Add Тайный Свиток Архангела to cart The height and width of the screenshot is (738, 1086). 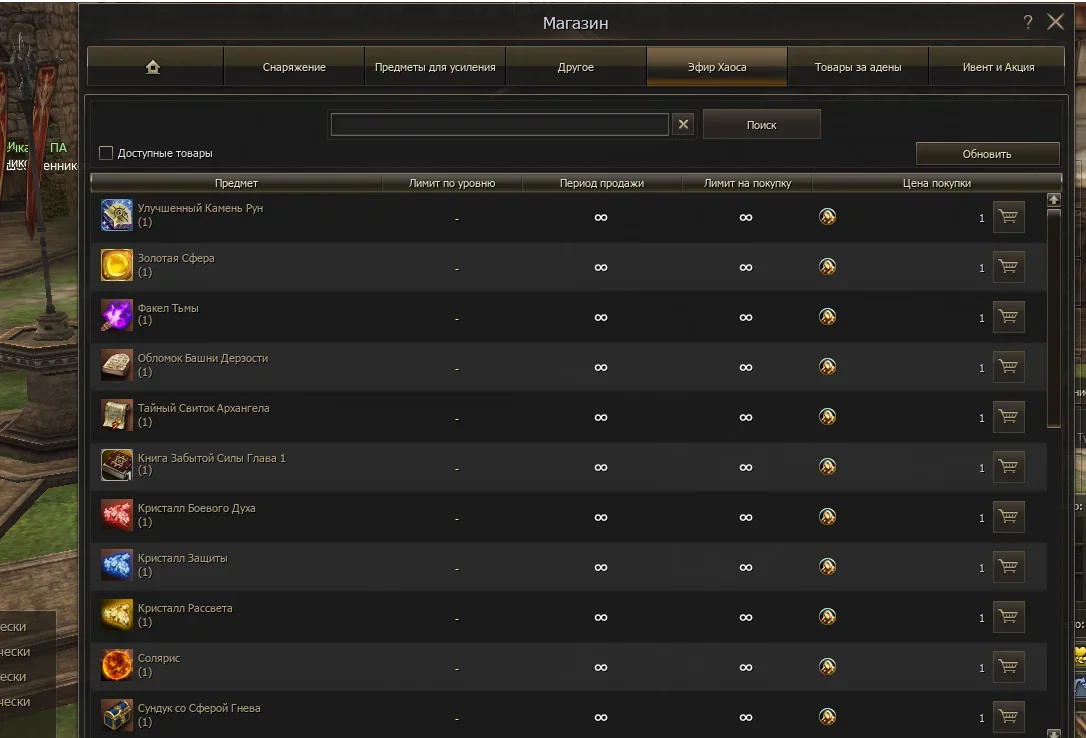click(x=1008, y=416)
